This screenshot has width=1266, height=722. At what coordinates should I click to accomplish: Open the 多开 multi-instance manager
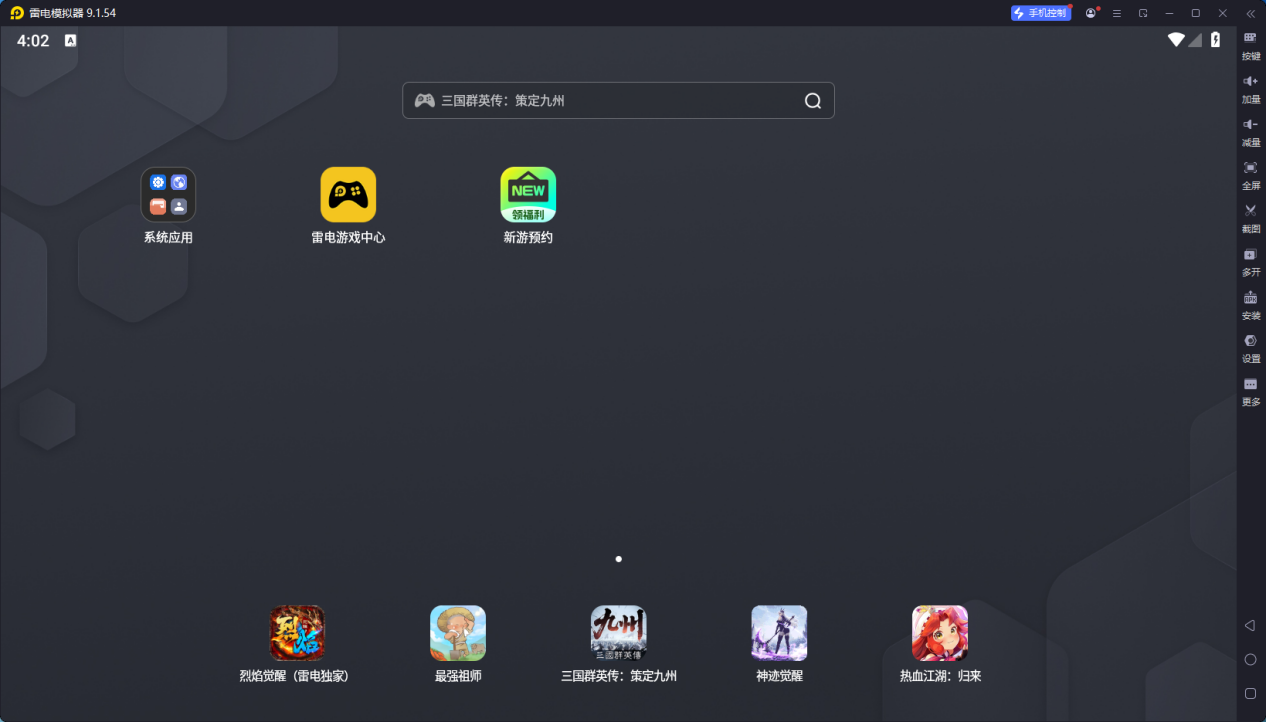[x=1250, y=255]
